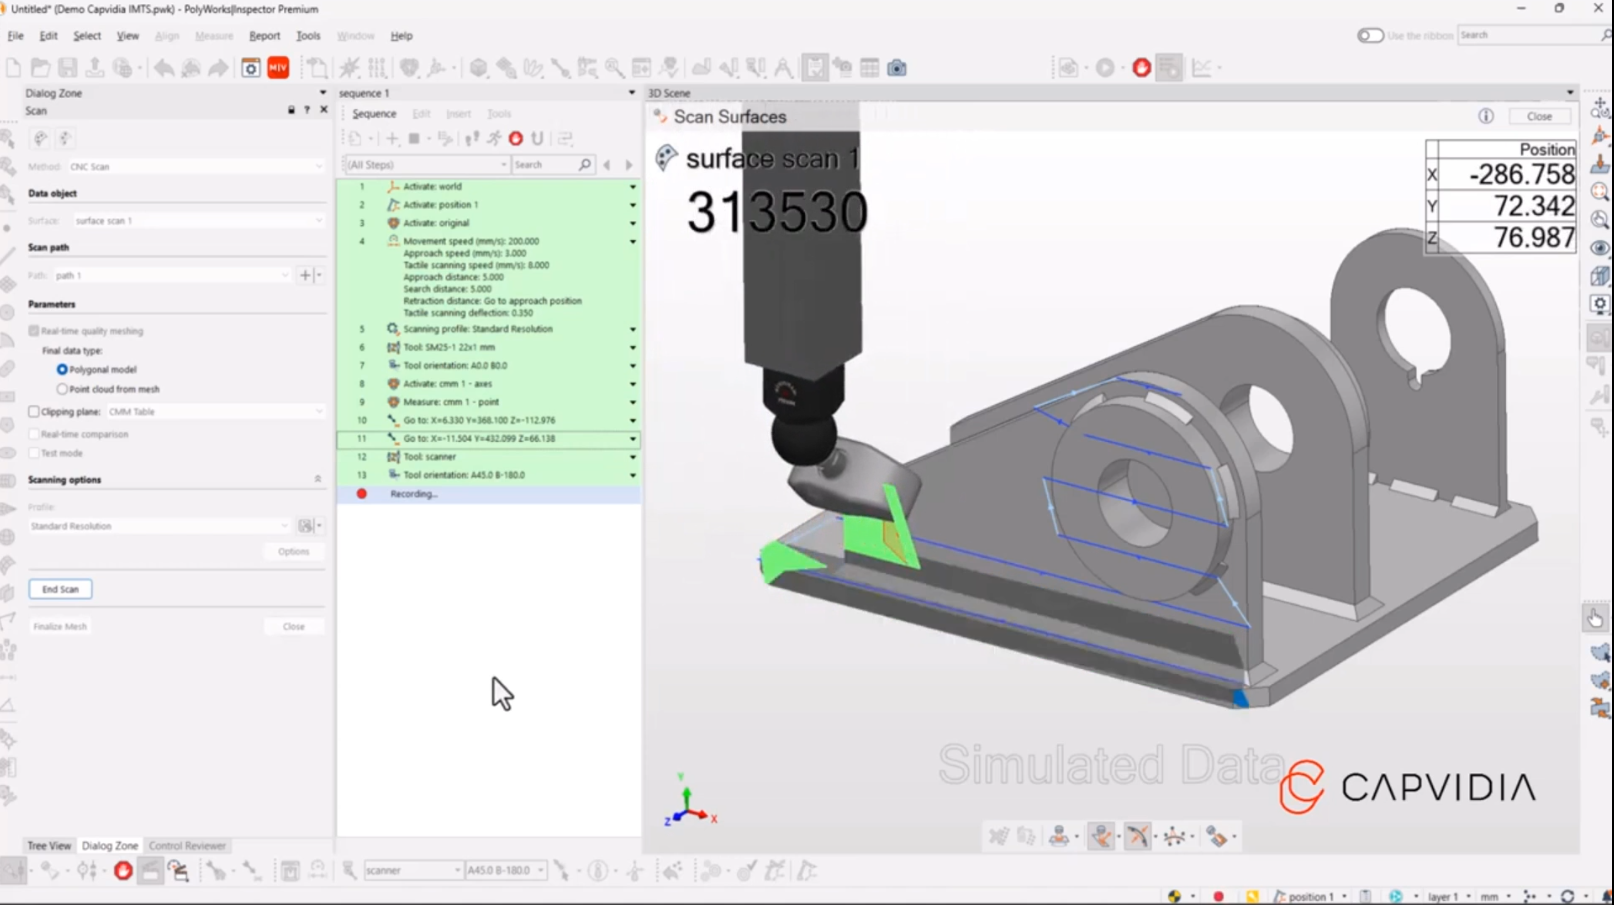This screenshot has height=905, width=1614.
Task: Toggle Real-time quality meshing checkbox
Action: point(34,331)
